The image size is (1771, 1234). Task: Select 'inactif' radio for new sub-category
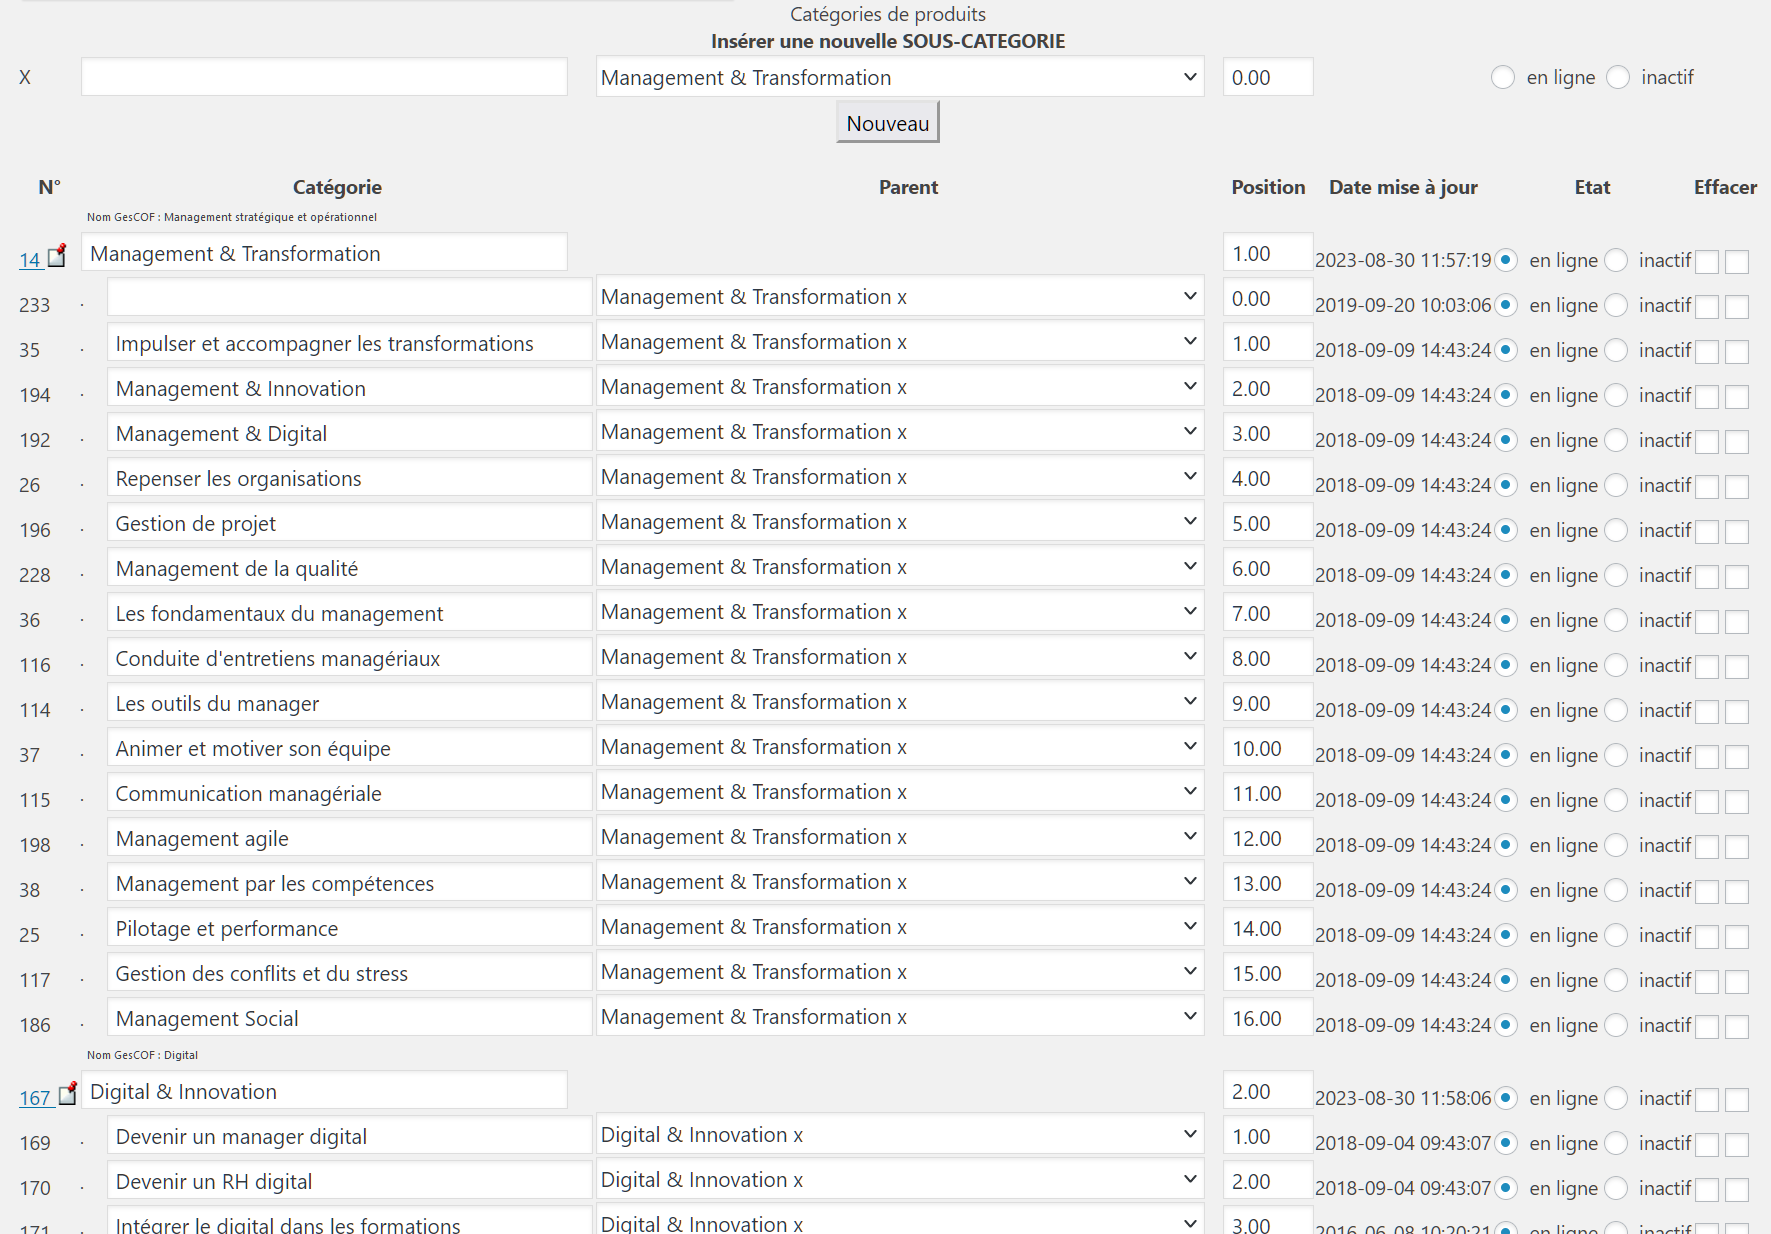[x=1617, y=77]
